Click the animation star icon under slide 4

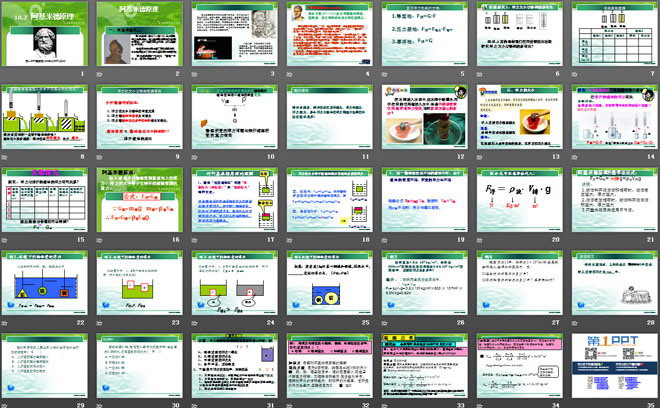coord(290,74)
